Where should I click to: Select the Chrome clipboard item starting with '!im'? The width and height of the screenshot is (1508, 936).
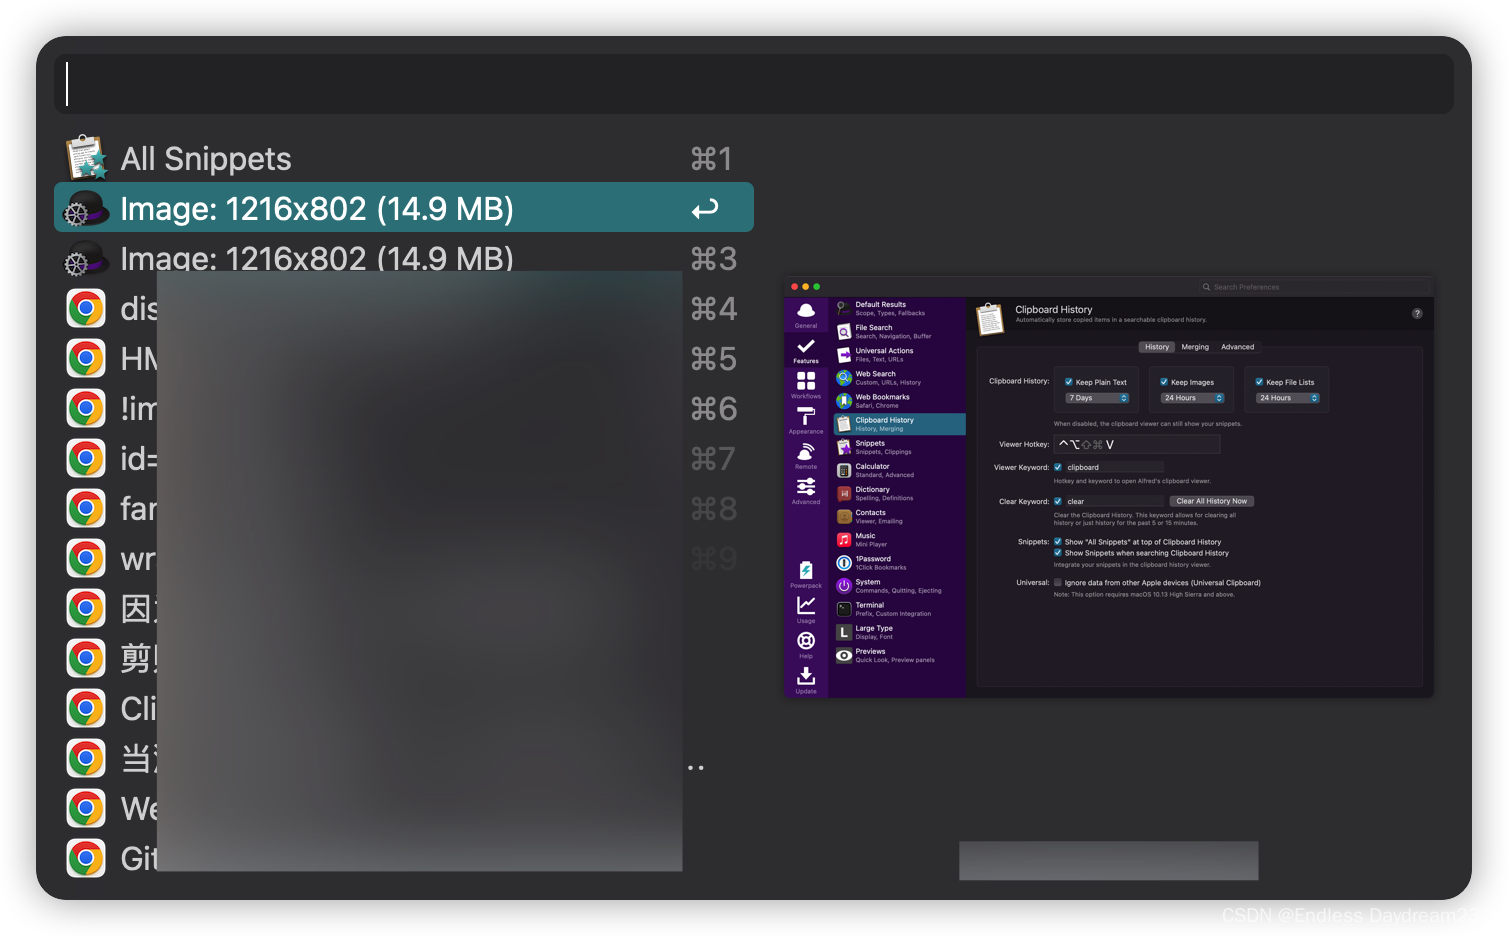[x=404, y=408]
